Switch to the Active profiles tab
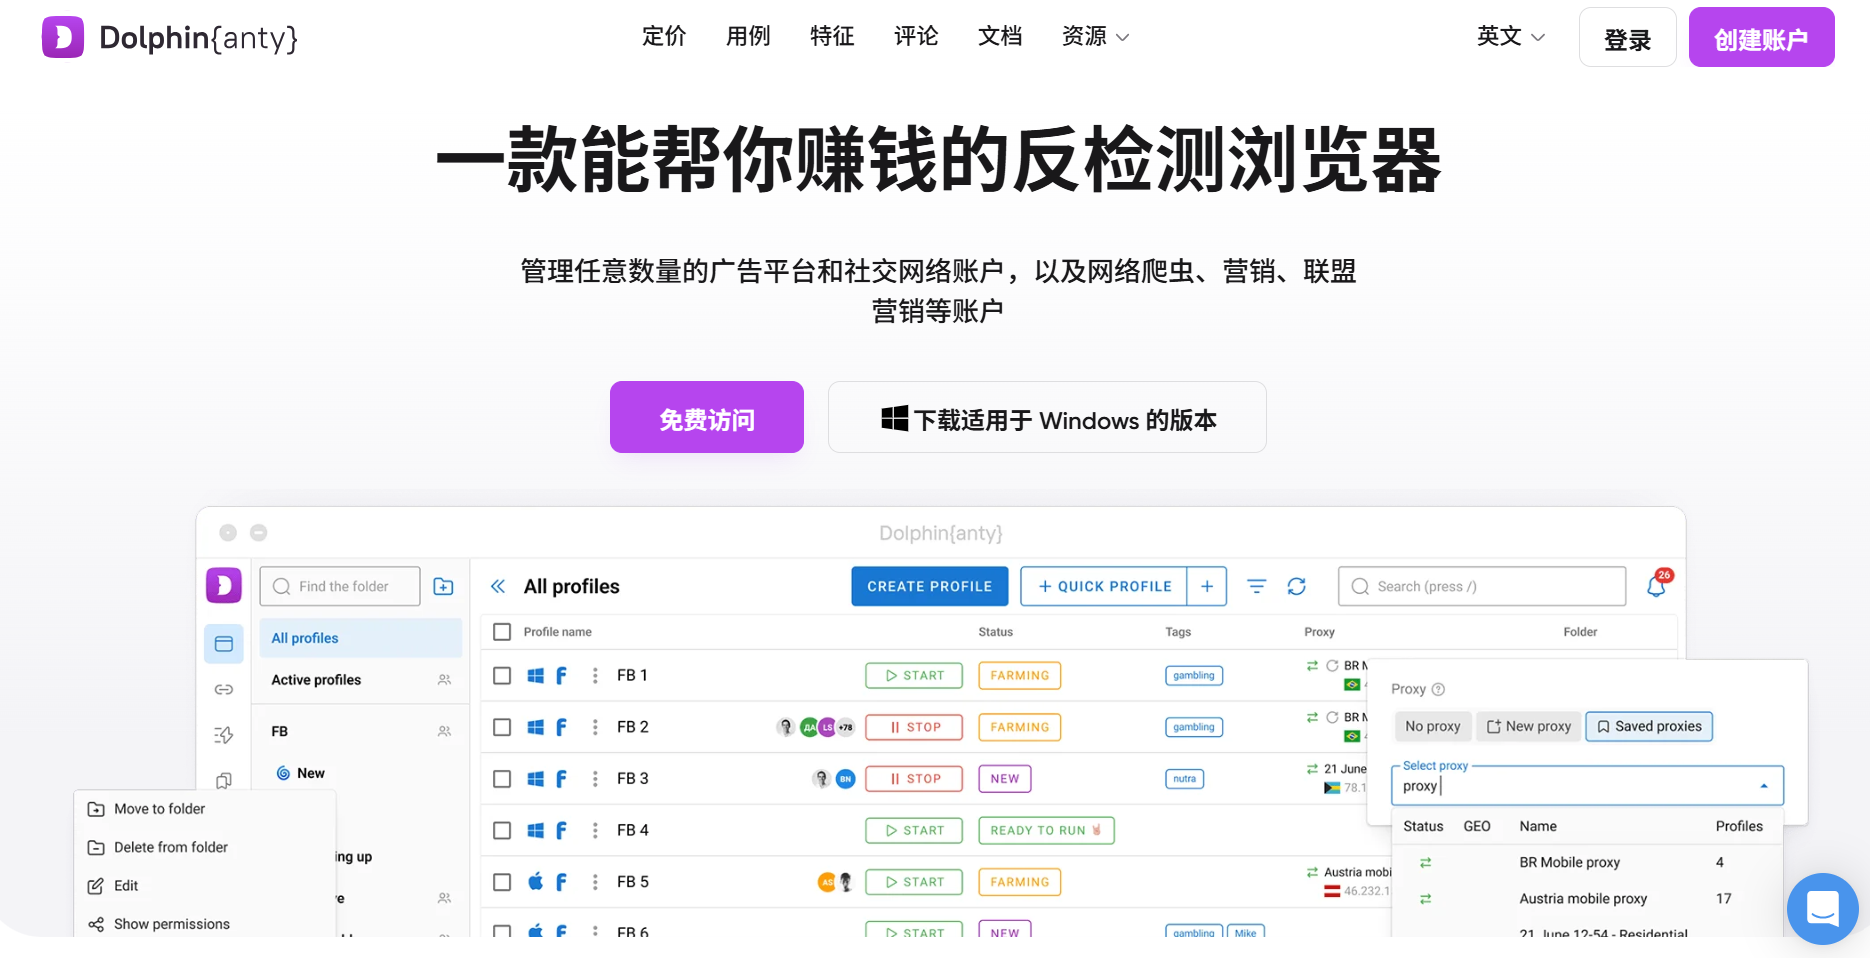Image resolution: width=1870 pixels, height=958 pixels. (314, 679)
